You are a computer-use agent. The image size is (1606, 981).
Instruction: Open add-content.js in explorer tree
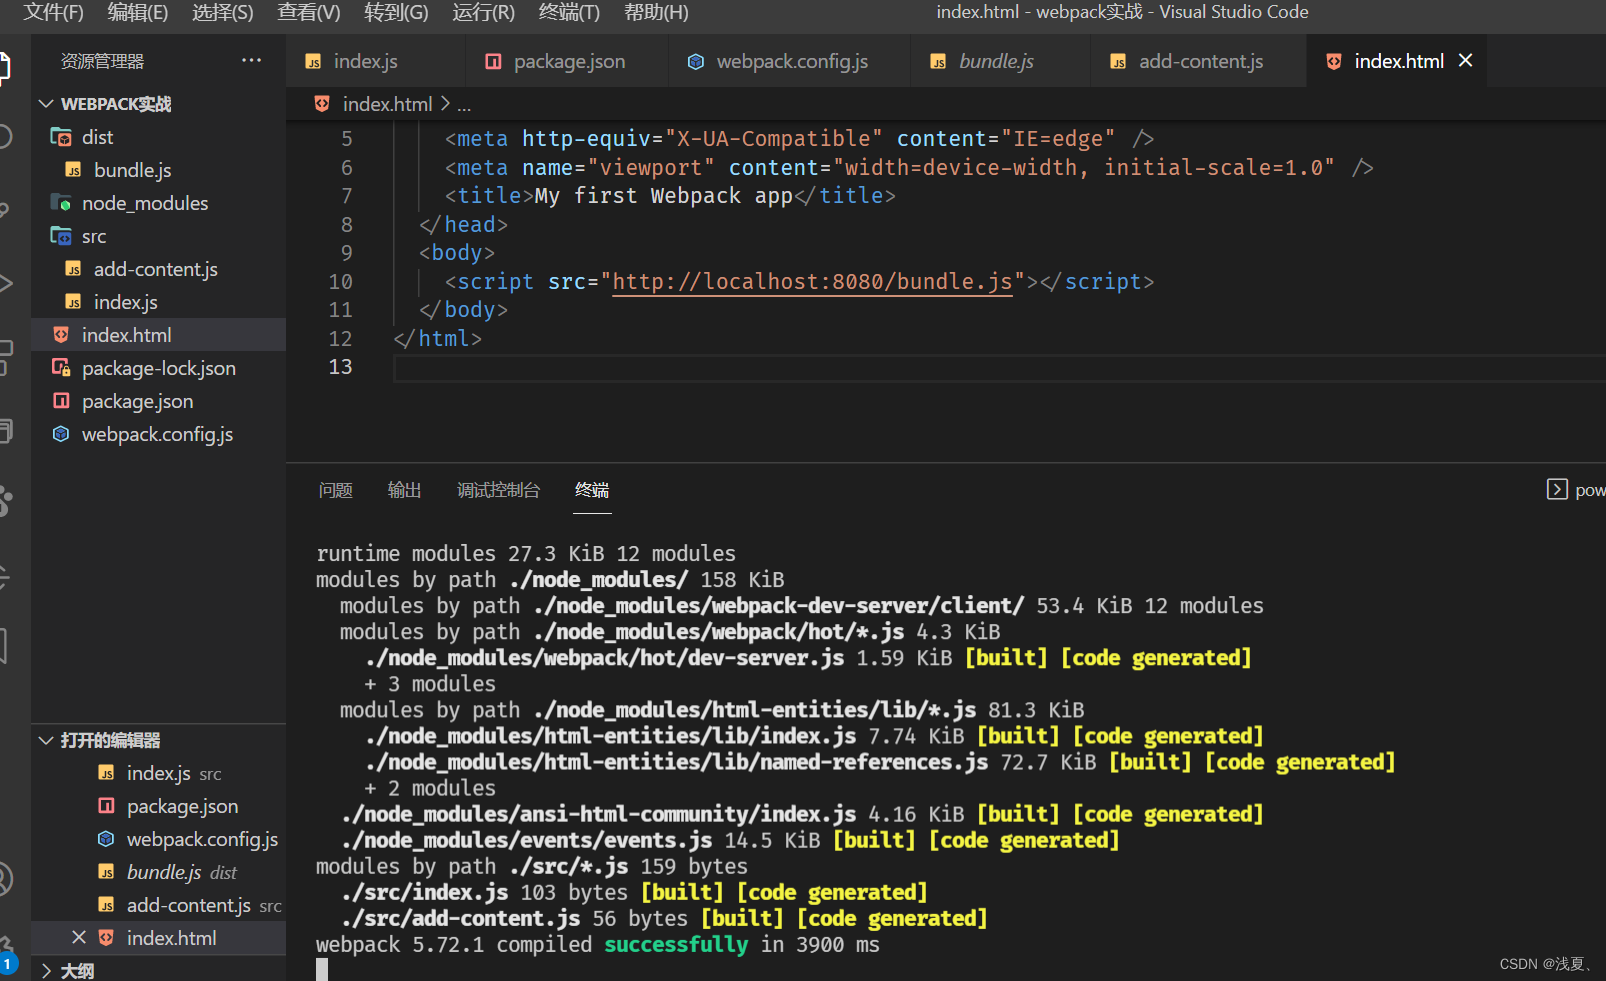click(158, 269)
